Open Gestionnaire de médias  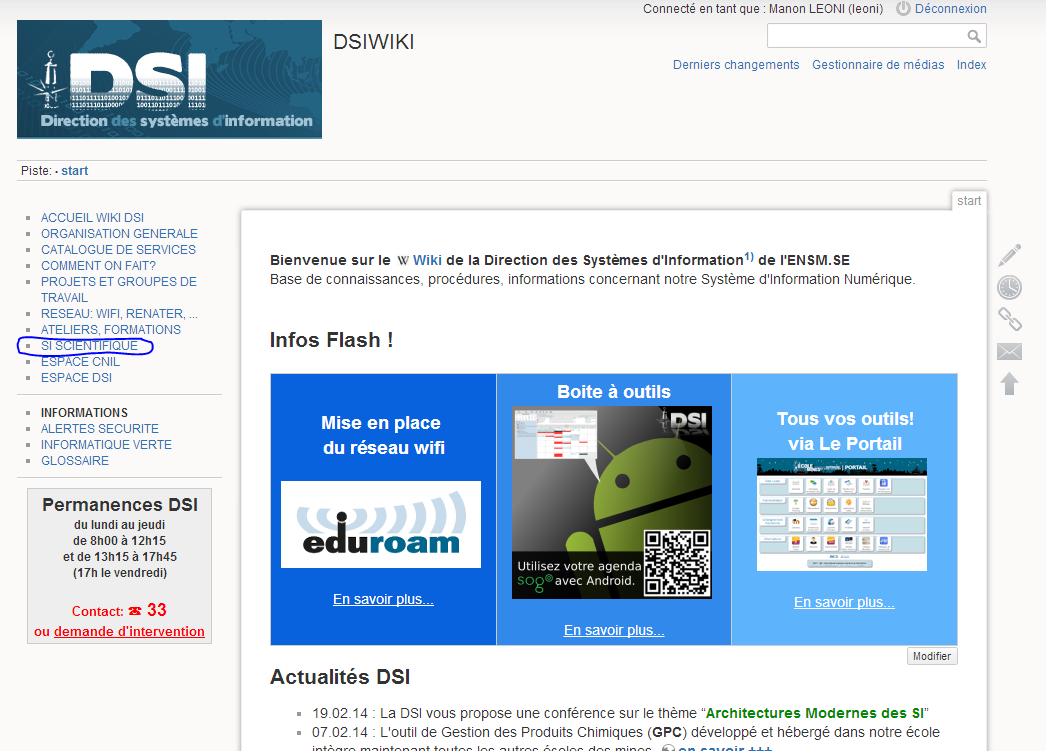pos(878,65)
